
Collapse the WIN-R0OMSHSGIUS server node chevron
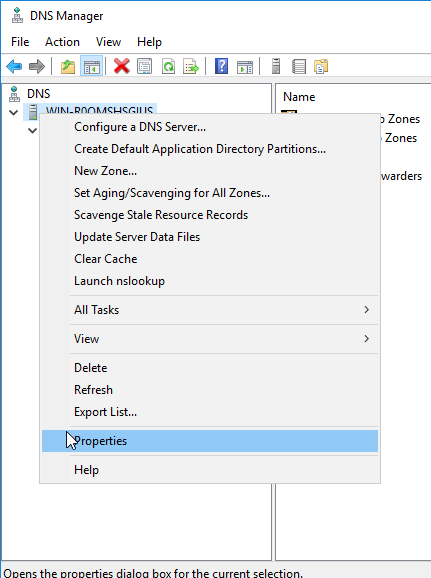(14, 112)
